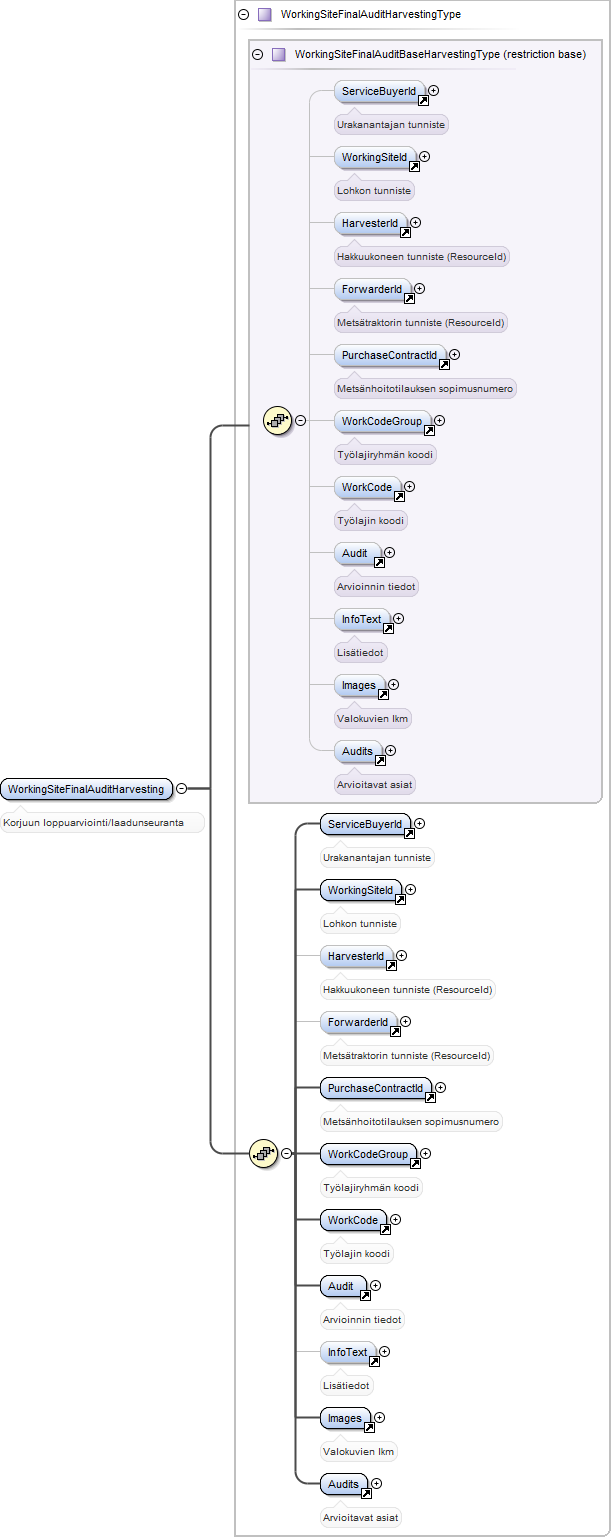Expand ForwarderId in the lower sequence

coord(405,1022)
